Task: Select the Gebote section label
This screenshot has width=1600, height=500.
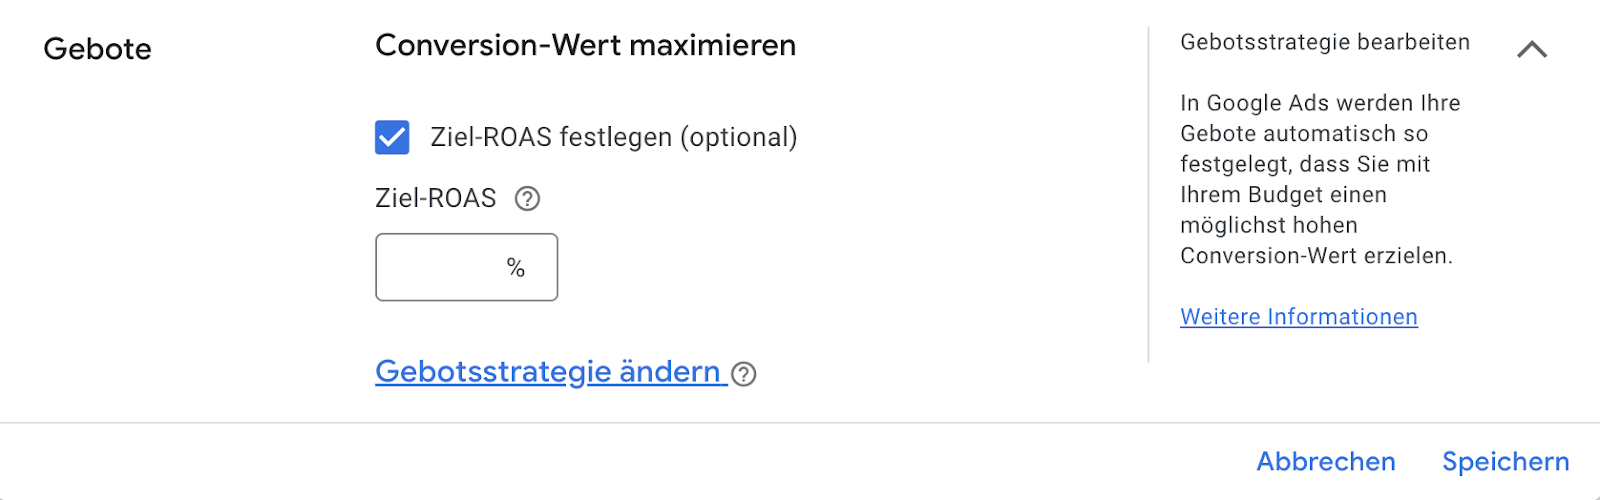Action: pos(98,49)
